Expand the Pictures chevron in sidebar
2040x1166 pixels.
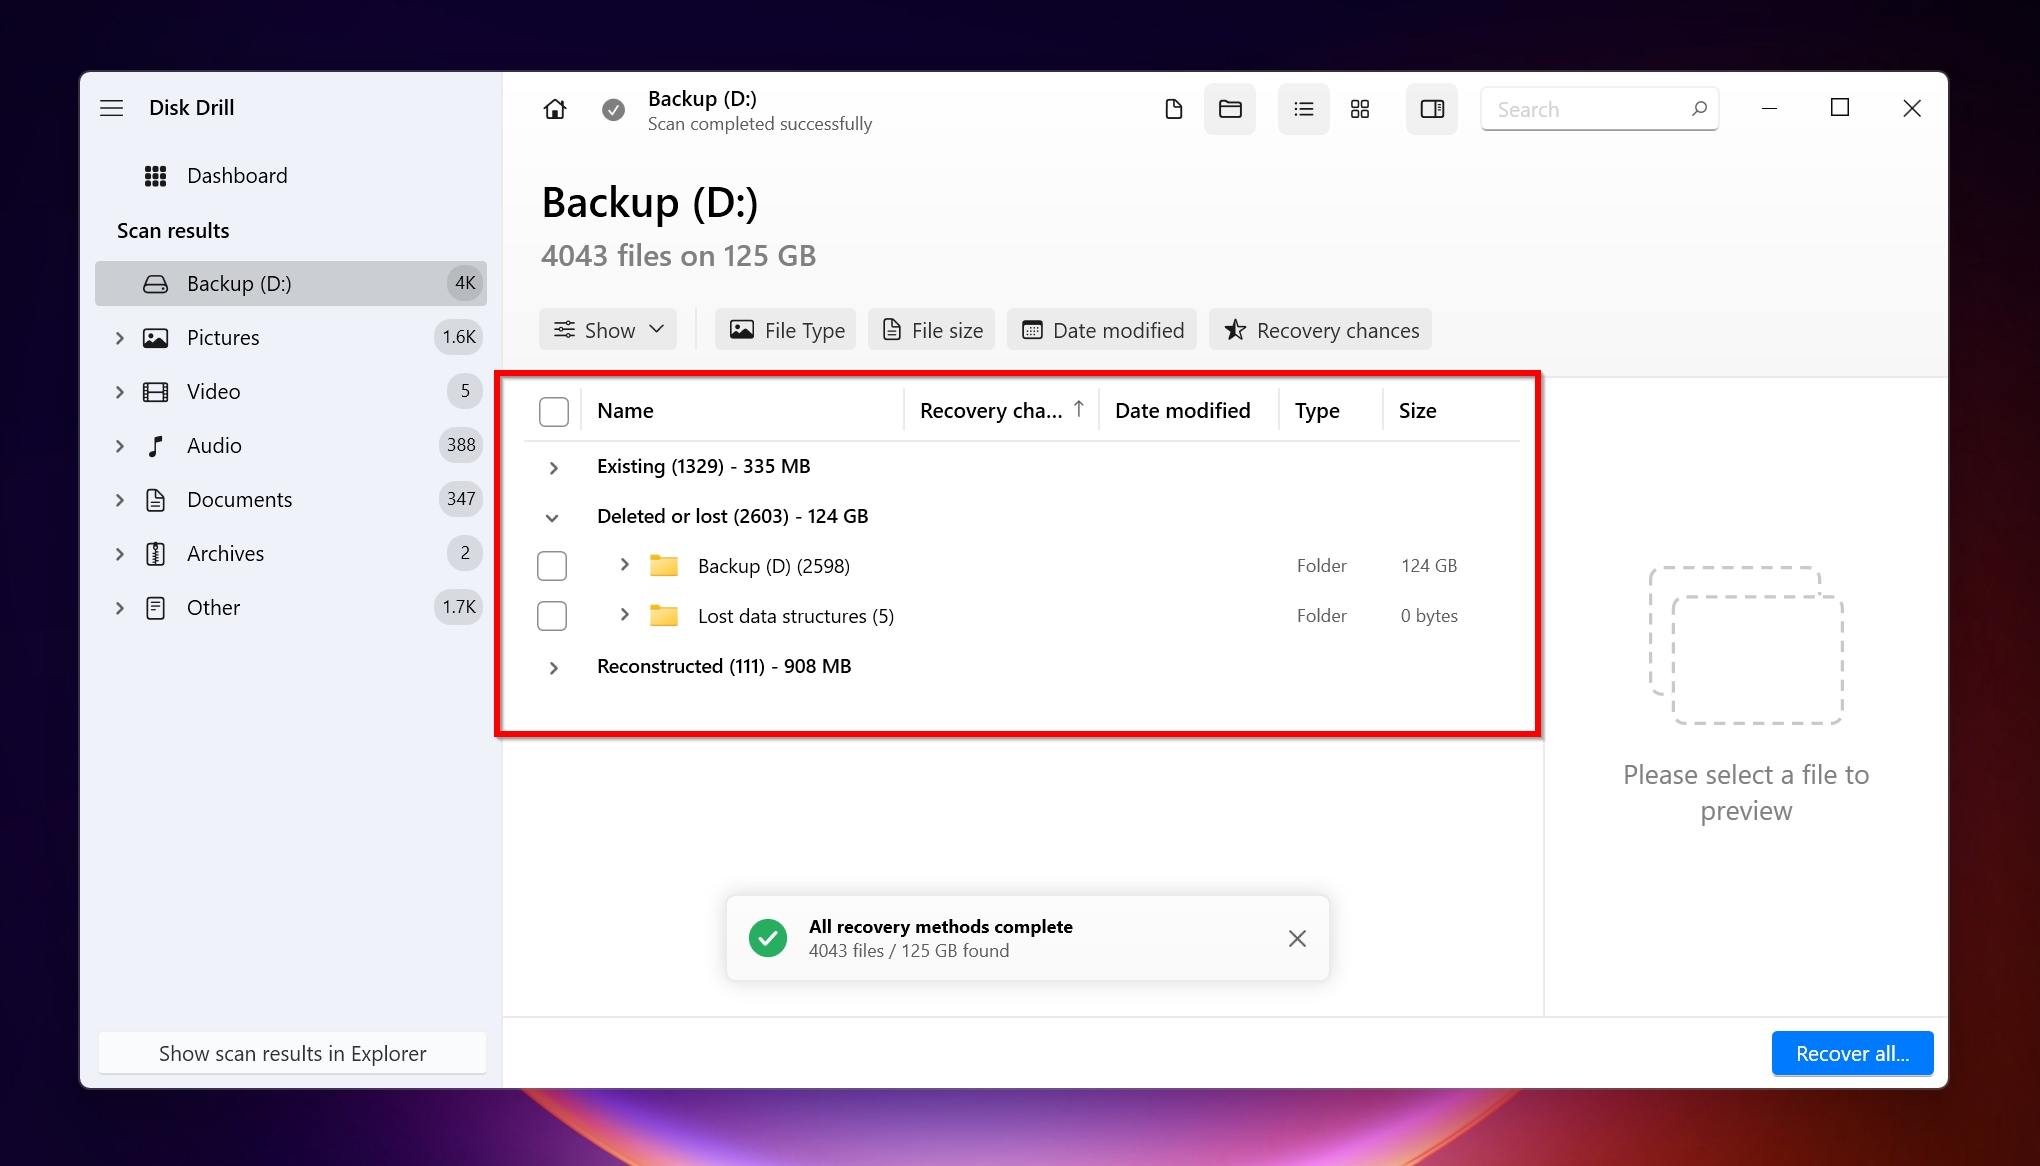coord(120,338)
